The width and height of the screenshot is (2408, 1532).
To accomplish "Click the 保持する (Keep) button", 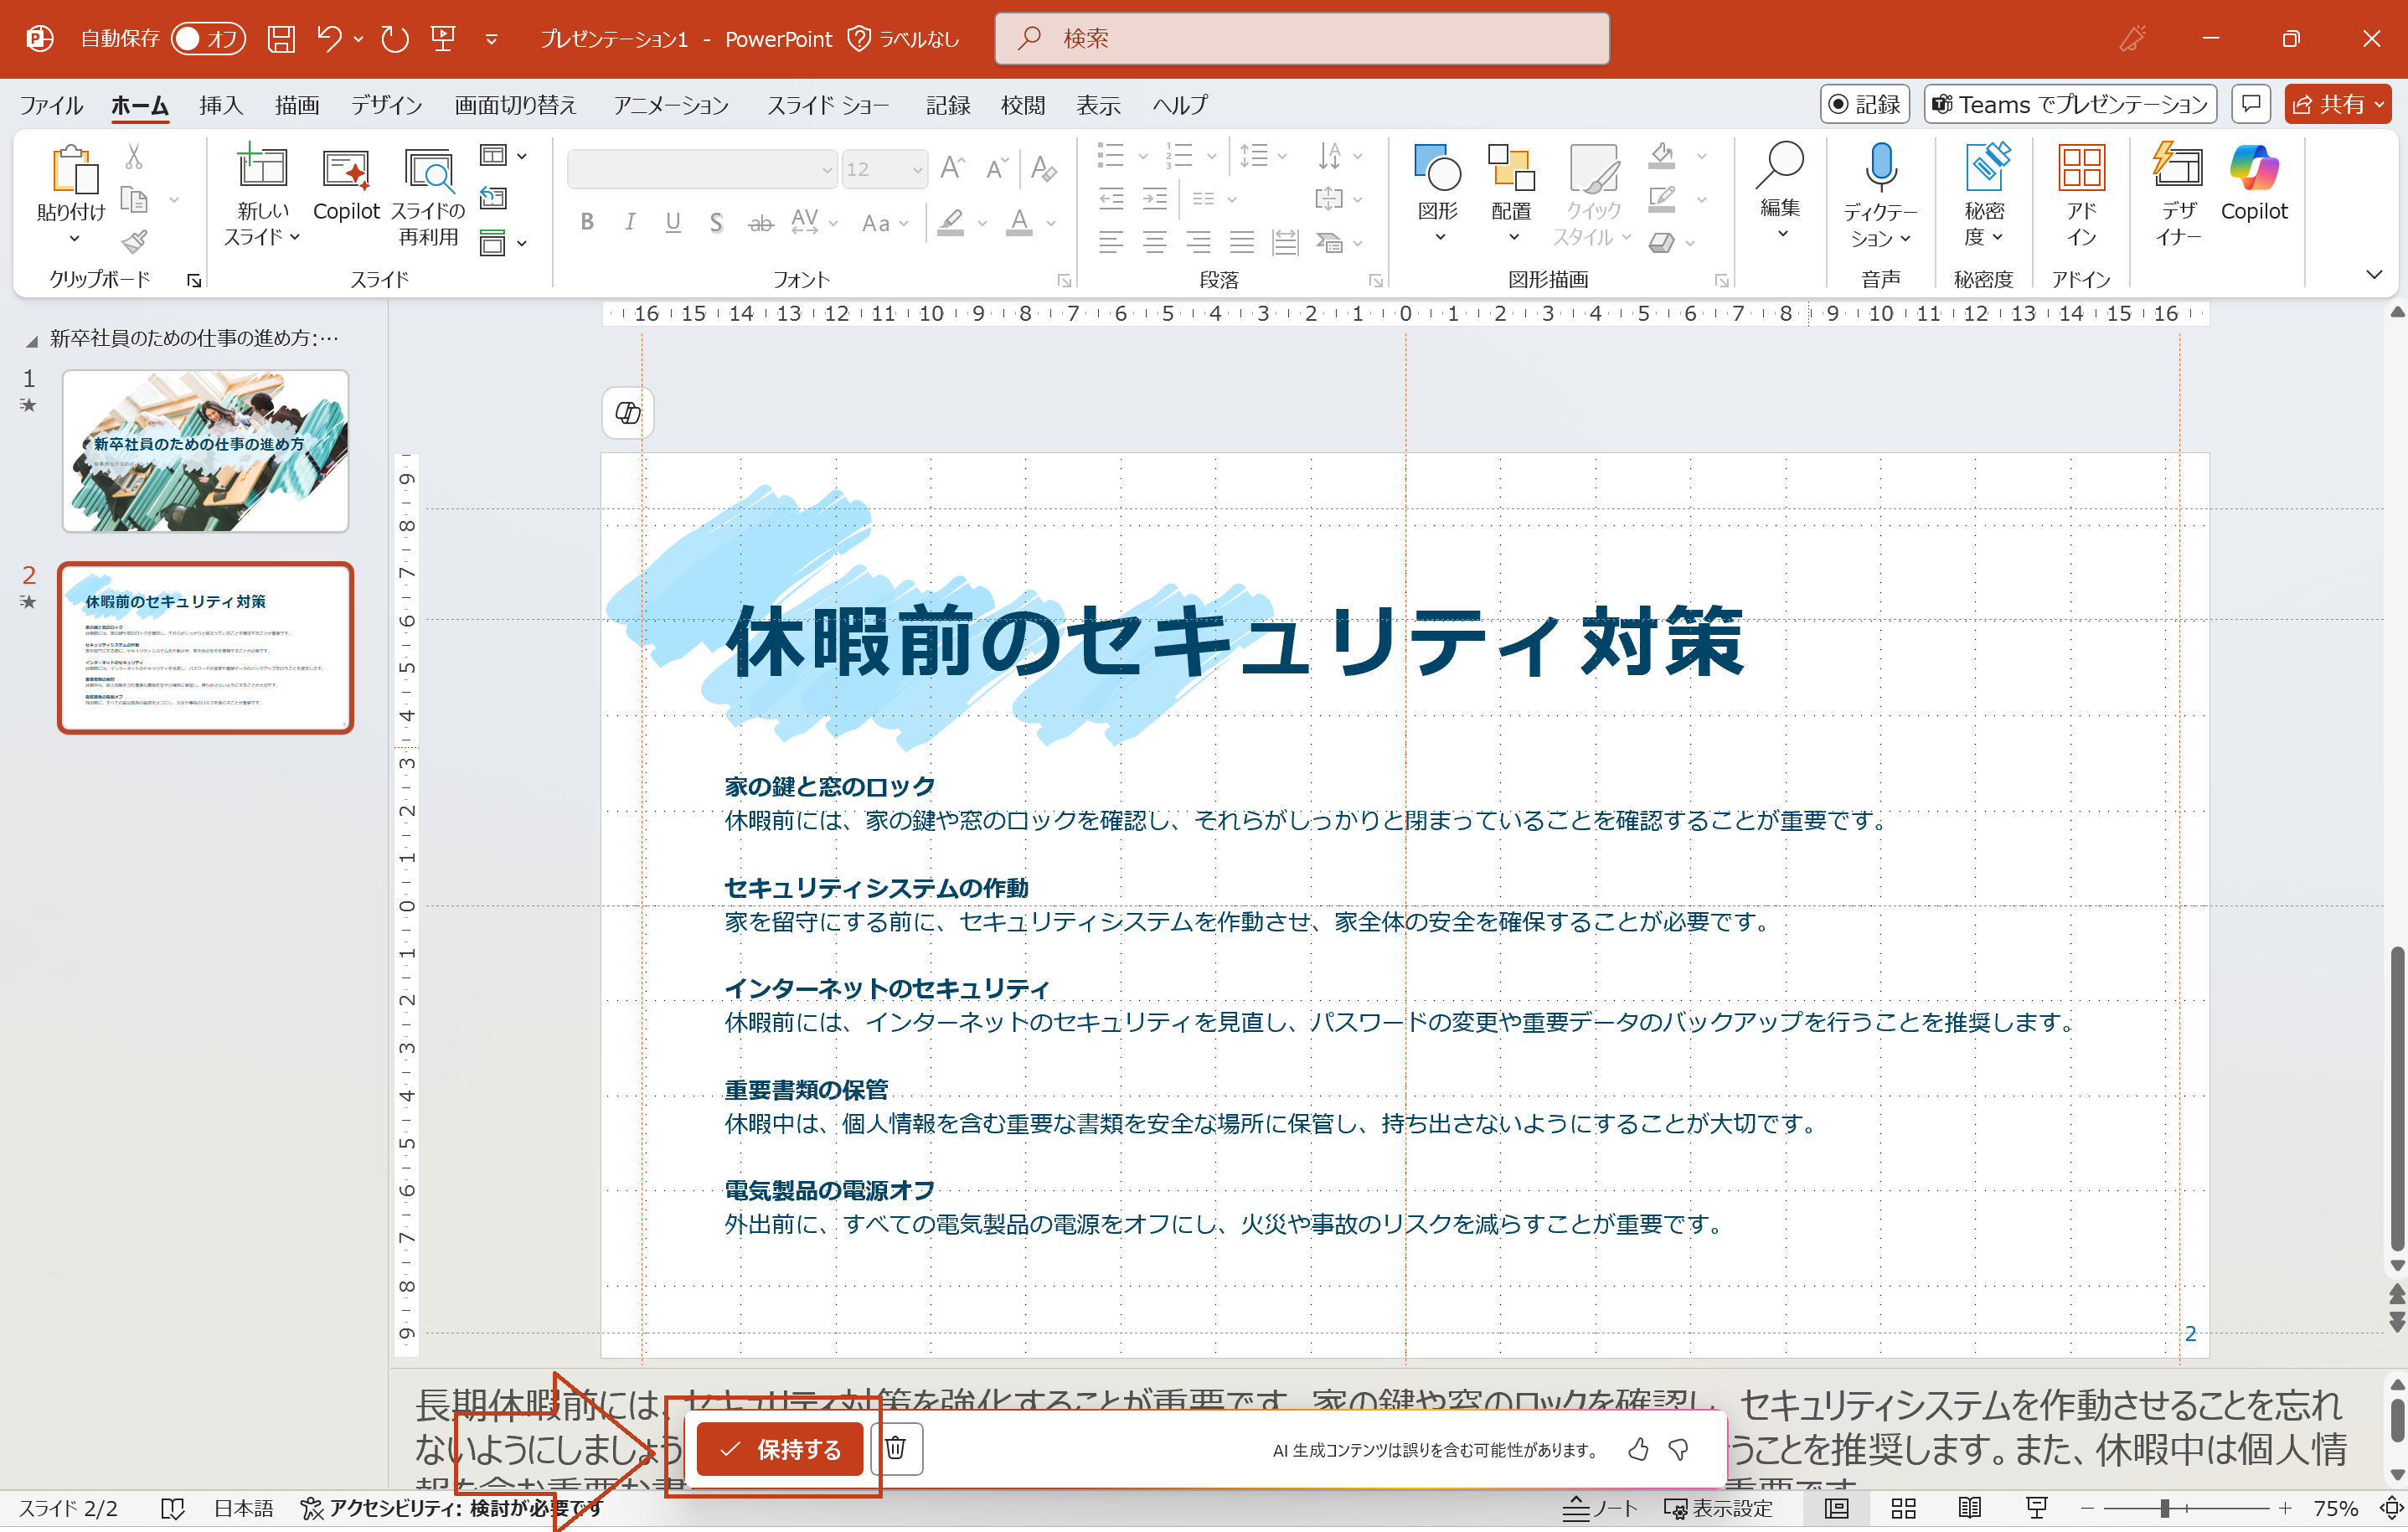I will (x=779, y=1449).
